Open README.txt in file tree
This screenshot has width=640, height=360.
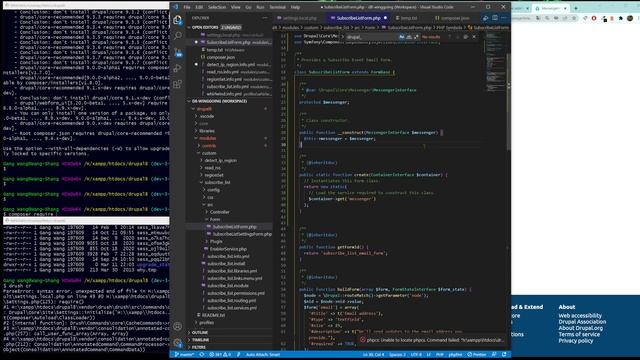pos(213,315)
